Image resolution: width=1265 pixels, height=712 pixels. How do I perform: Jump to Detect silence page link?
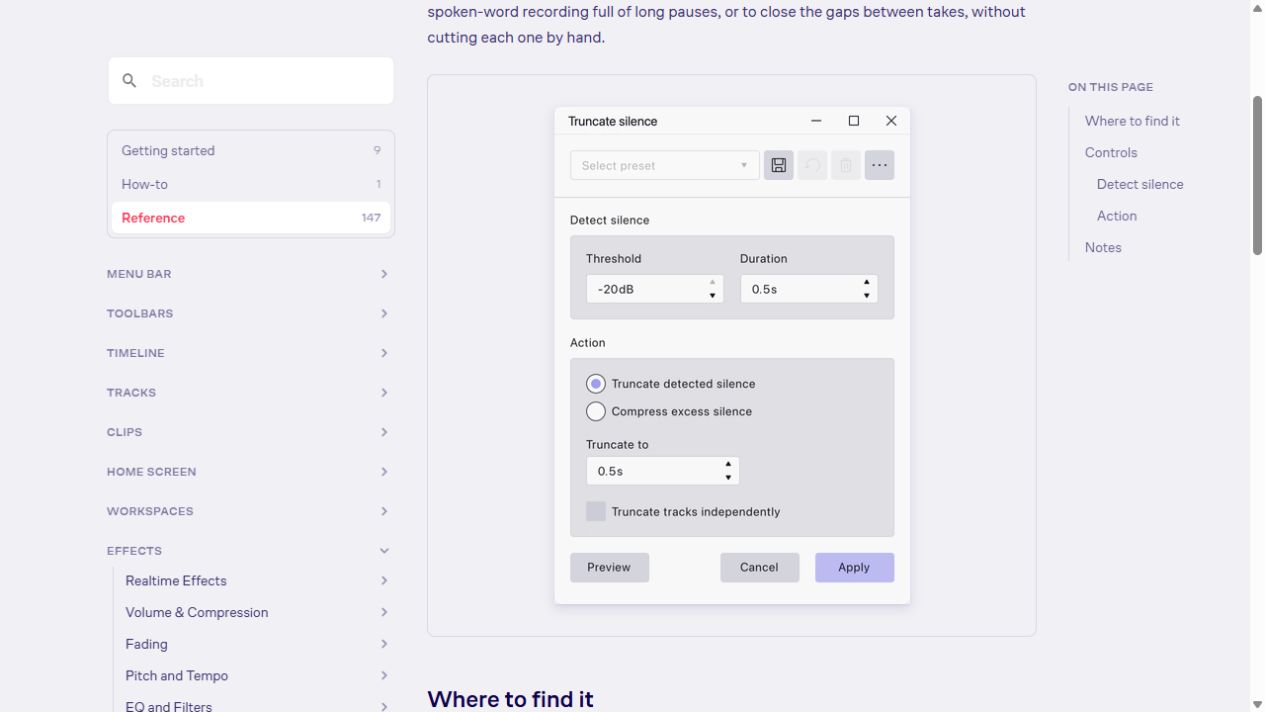[1140, 184]
